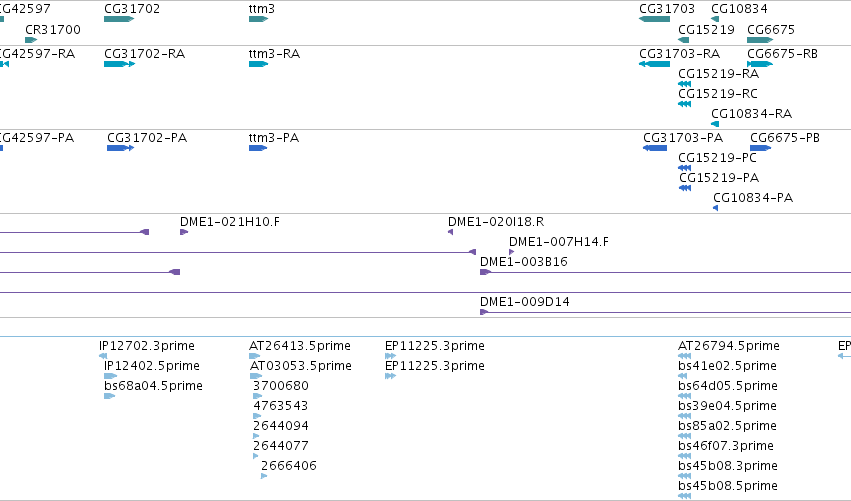Open the bs41e02.5prime EST label
The width and height of the screenshot is (851, 501).
[727, 366]
